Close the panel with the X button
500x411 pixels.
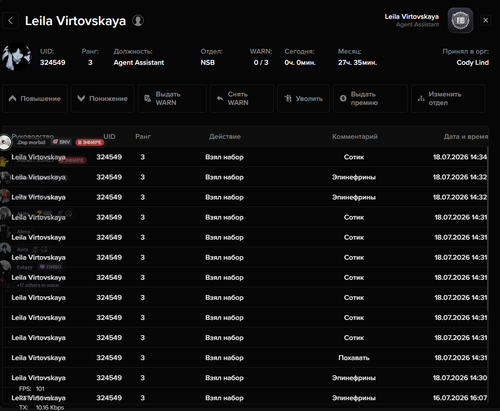[x=486, y=20]
